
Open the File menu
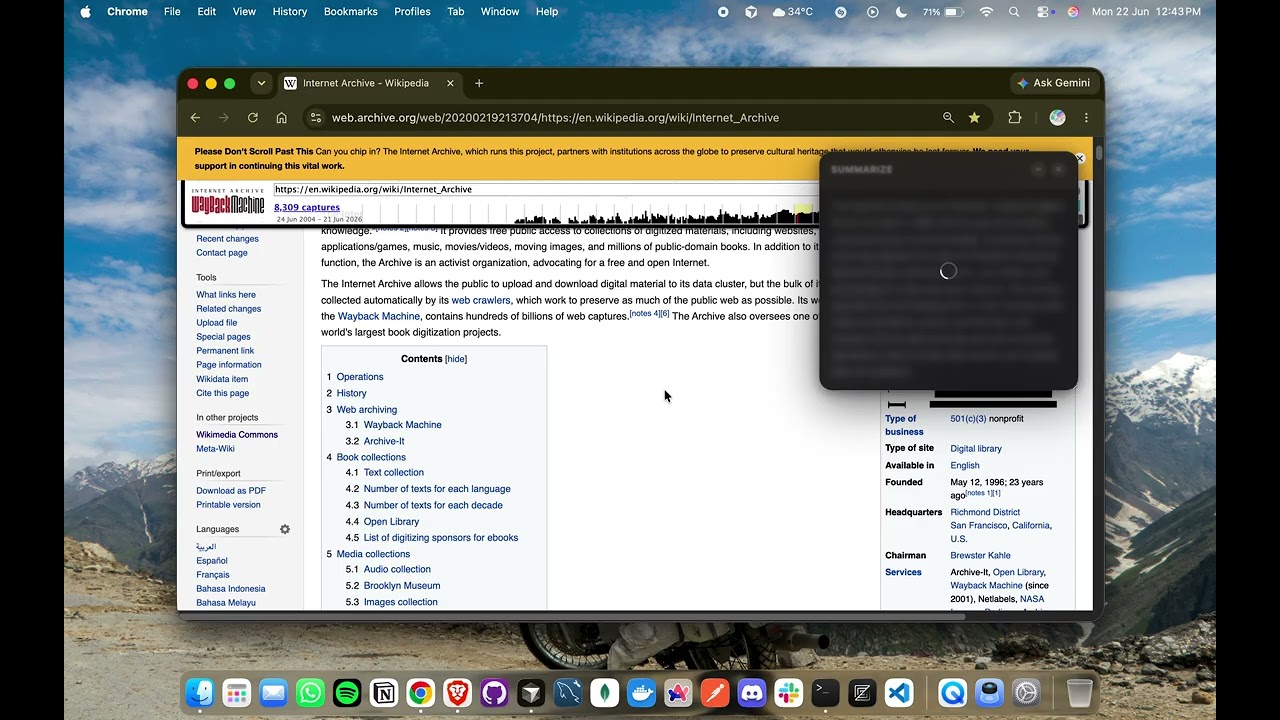[172, 12]
